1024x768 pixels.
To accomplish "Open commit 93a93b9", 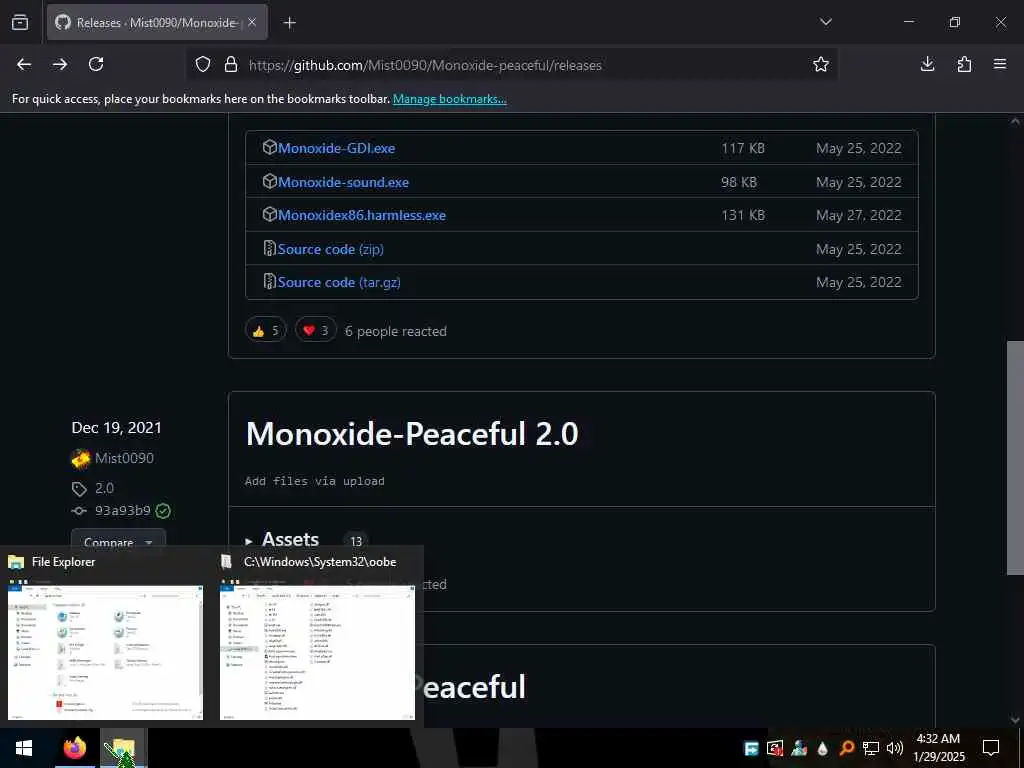I will tap(123, 511).
